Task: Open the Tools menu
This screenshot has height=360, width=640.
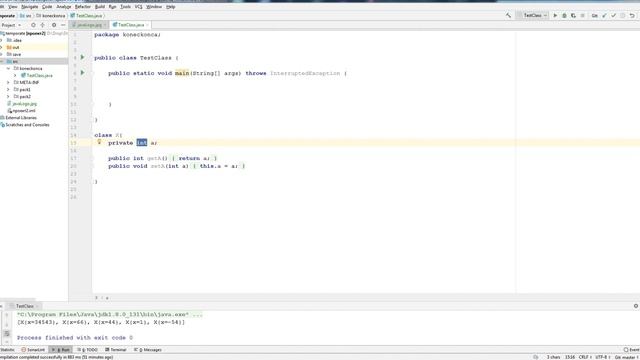Action: pyautogui.click(x=125, y=7)
